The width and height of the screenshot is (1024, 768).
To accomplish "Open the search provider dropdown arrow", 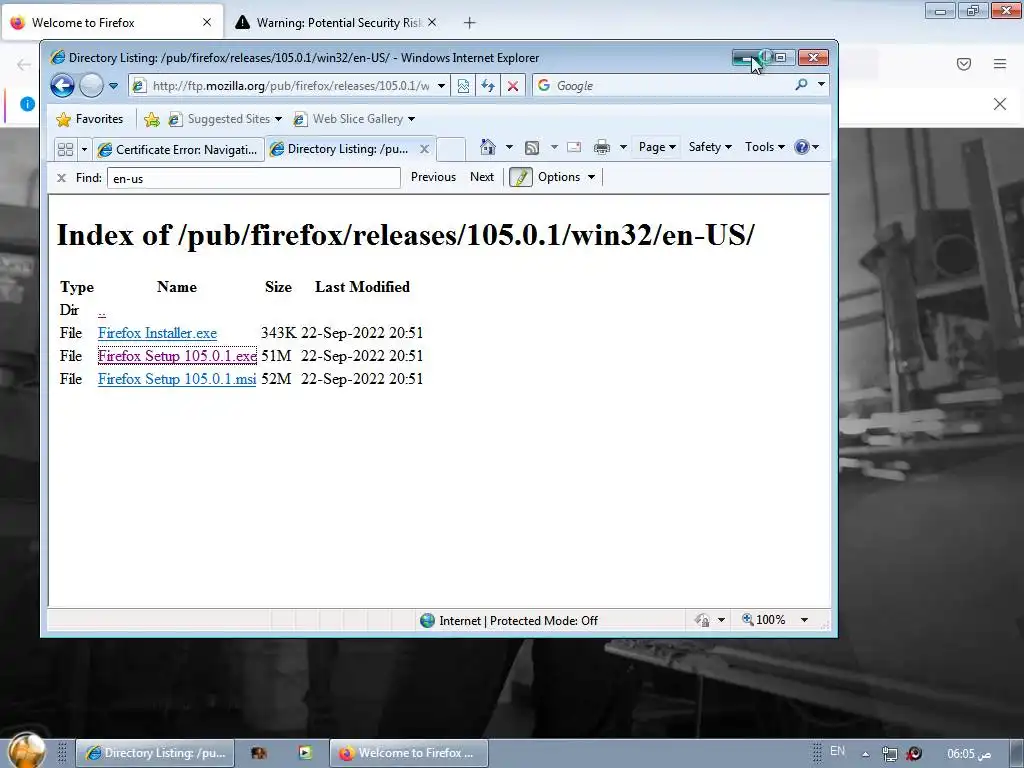I will coord(822,85).
